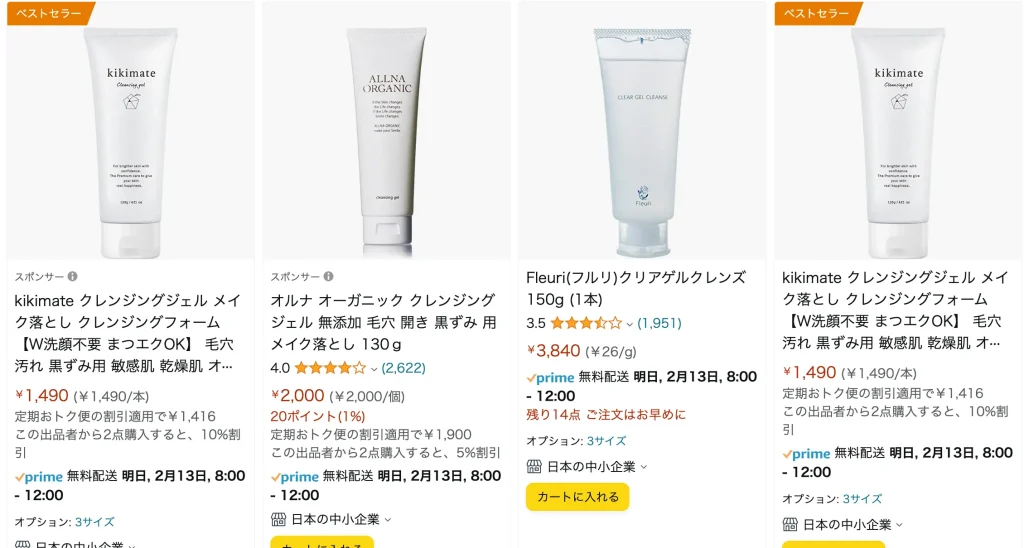
Task: Click sponsor info icon on ALLNA ORGANIC product
Action: pyautogui.click(x=328, y=276)
